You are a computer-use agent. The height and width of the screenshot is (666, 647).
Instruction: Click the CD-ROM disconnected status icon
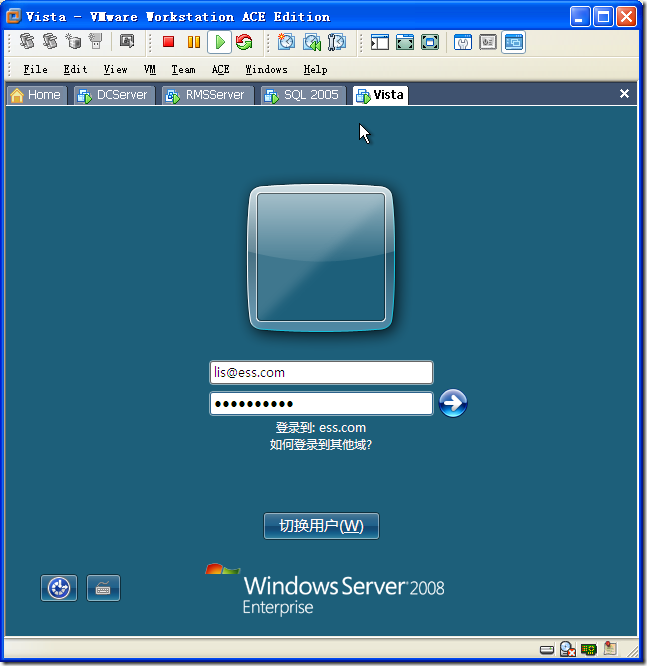tap(568, 649)
